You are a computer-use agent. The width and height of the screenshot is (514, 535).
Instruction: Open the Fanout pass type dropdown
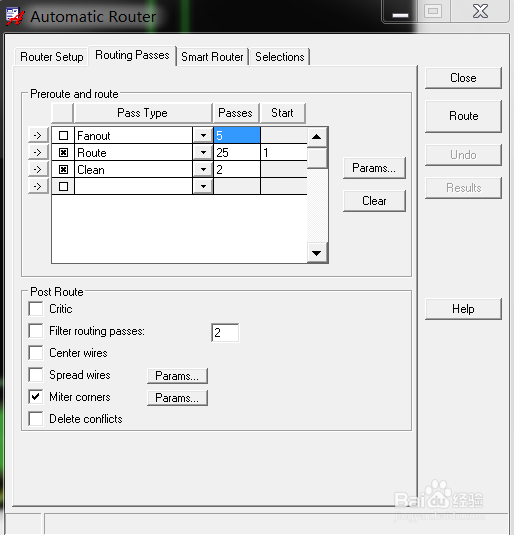(203, 135)
